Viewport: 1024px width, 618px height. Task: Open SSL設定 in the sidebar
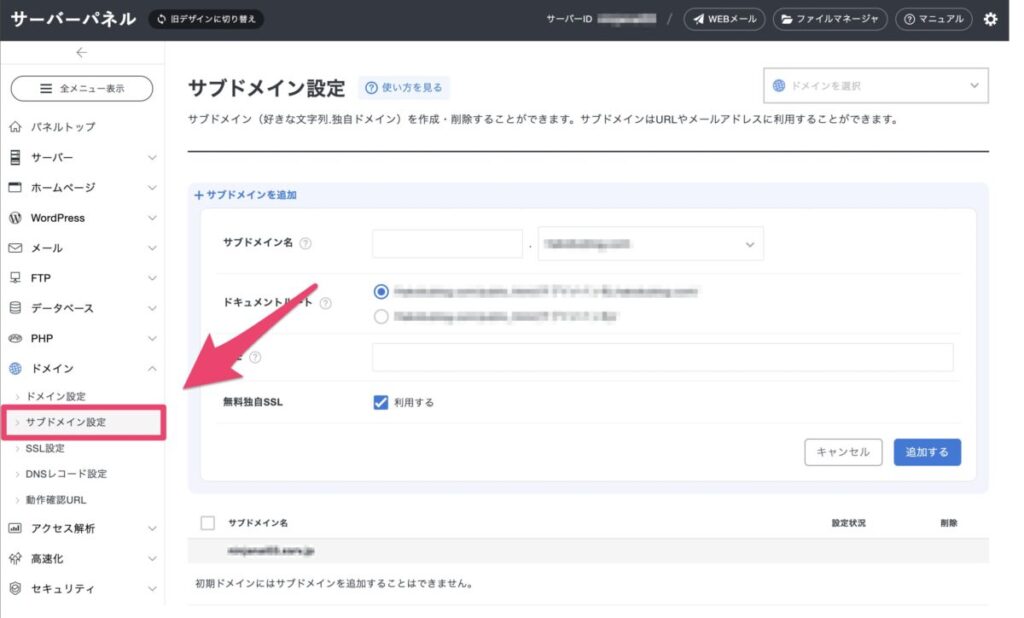(45, 449)
